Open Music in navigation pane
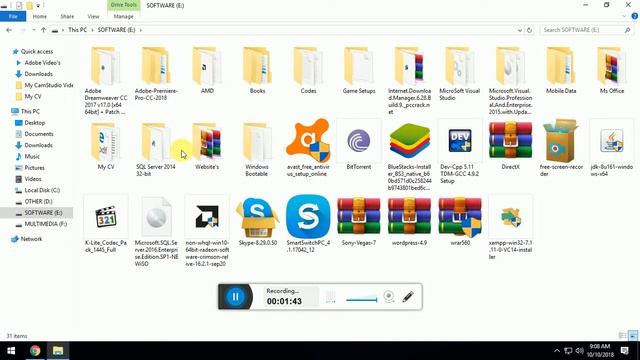640x360 pixels. point(32,156)
